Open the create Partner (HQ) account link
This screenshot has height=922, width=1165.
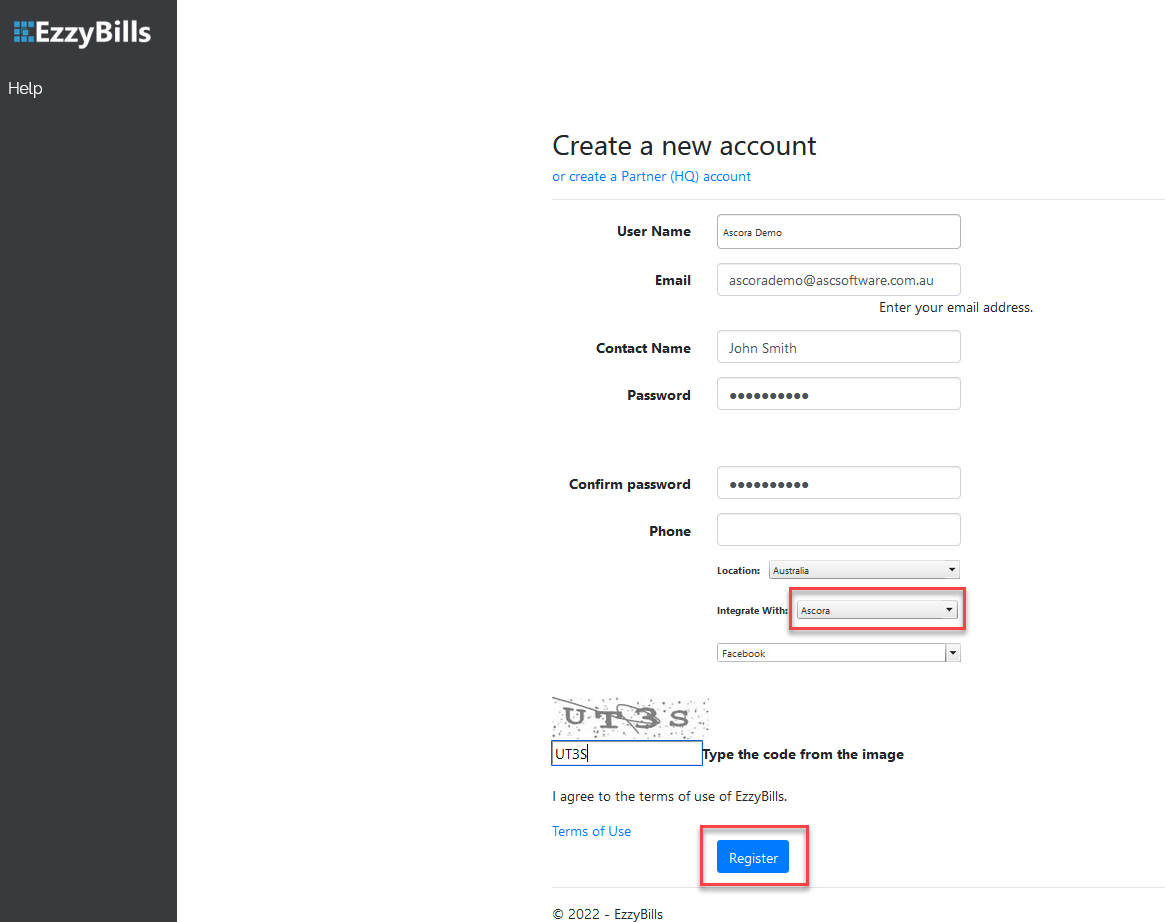(x=651, y=176)
